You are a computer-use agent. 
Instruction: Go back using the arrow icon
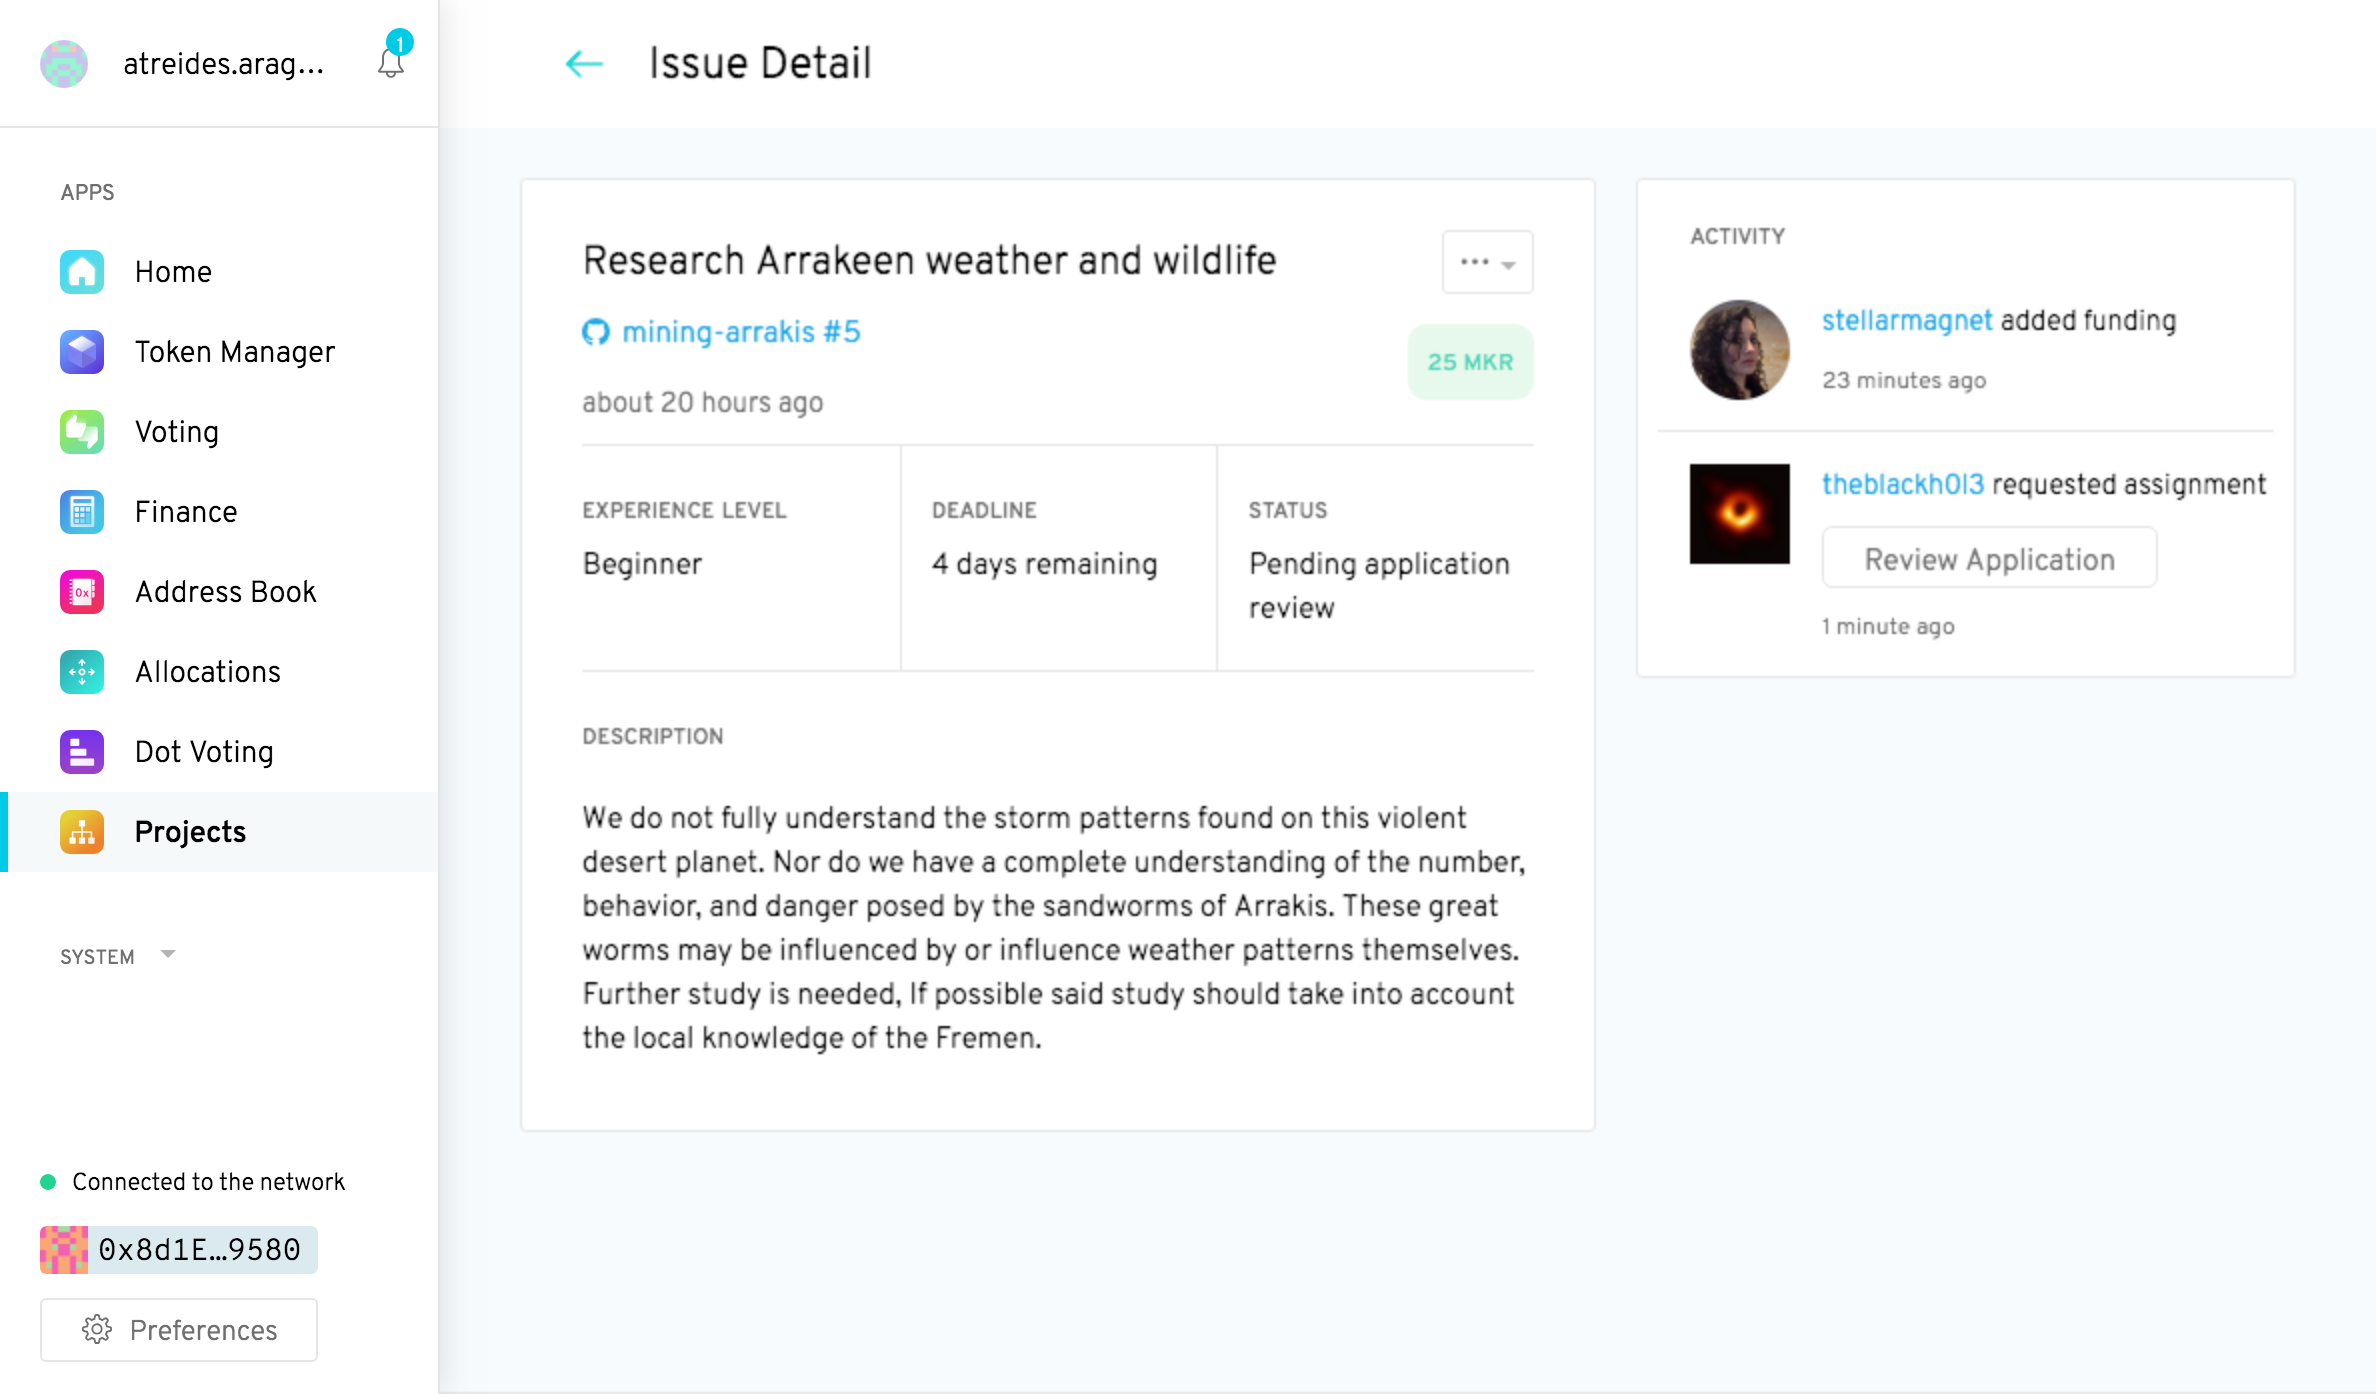point(584,64)
